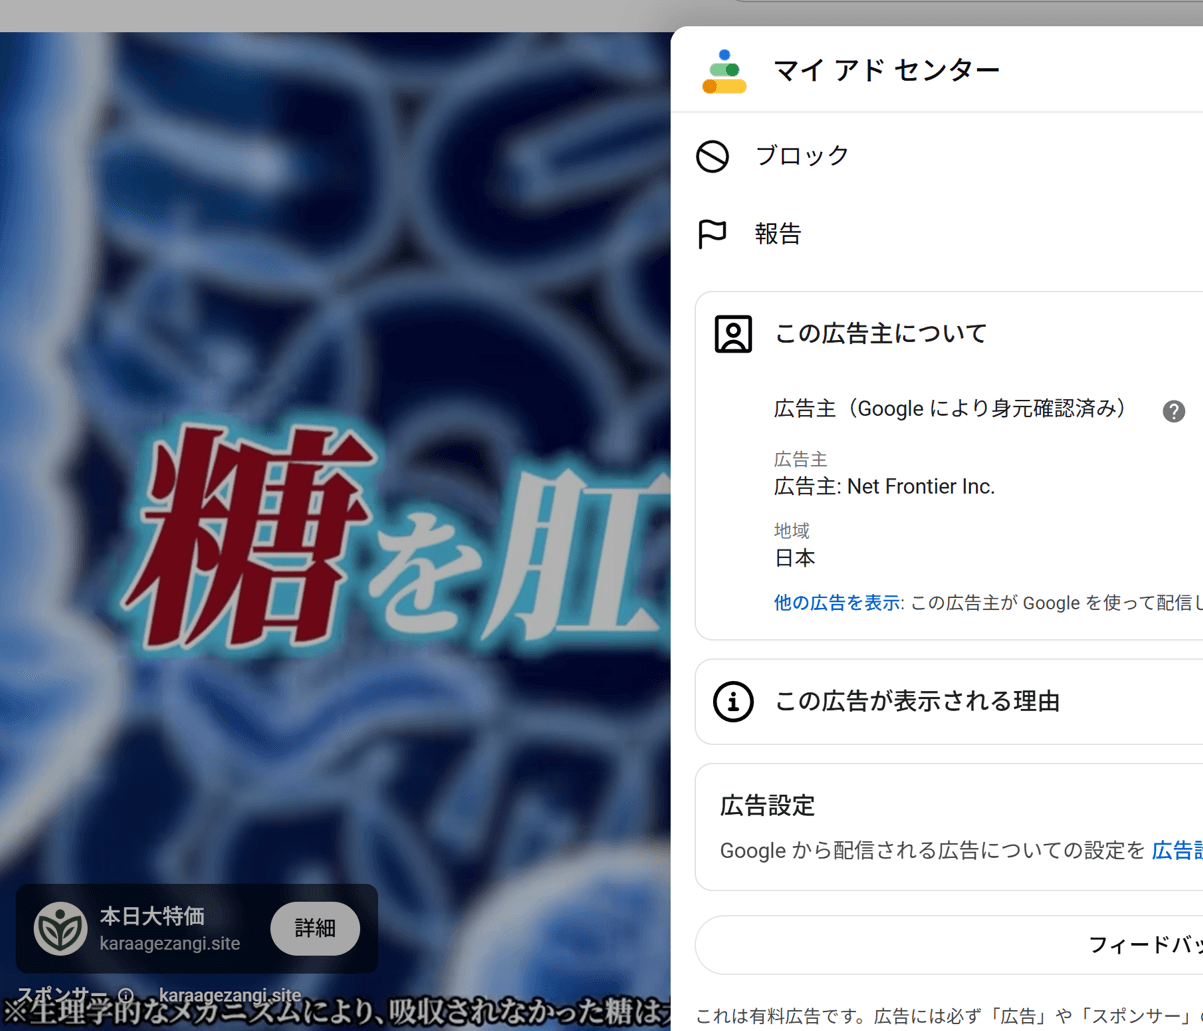Click the スポンサー label

click(x=62, y=996)
